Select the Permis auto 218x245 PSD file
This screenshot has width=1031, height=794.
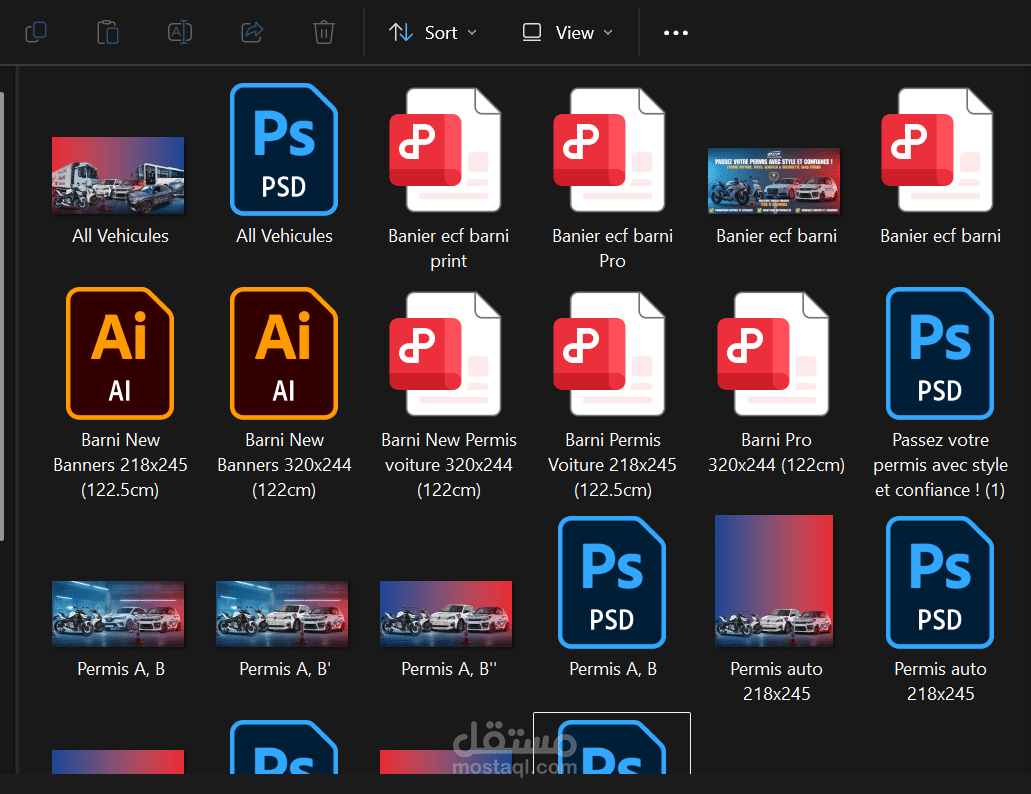click(x=940, y=582)
